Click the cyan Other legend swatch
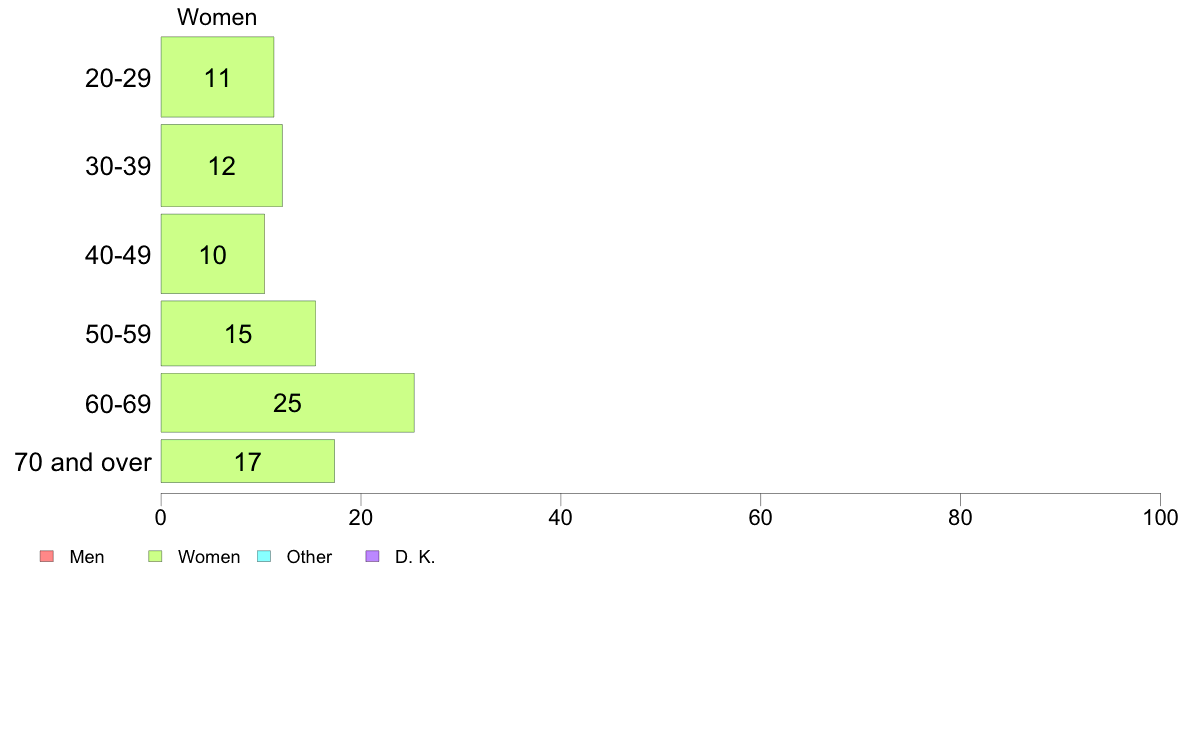Screen dimensions: 1188x736 tap(264, 556)
